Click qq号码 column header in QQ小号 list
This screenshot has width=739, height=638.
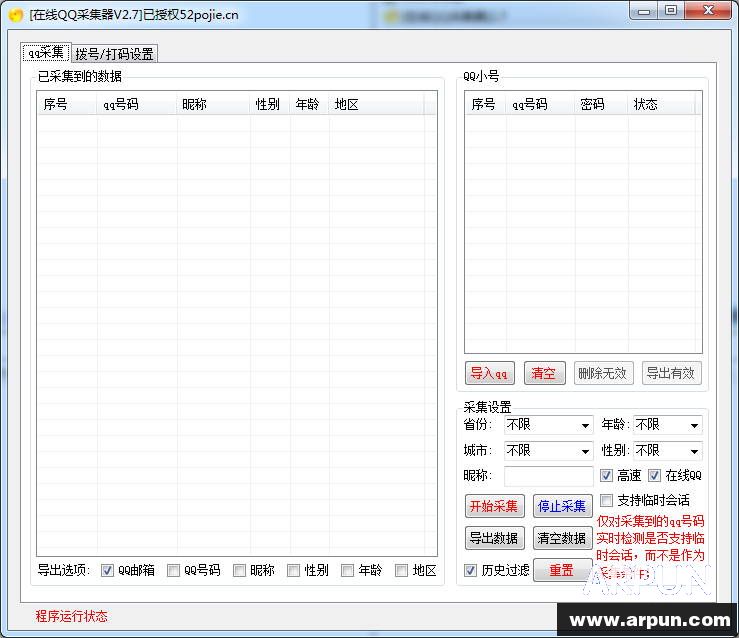click(x=541, y=104)
